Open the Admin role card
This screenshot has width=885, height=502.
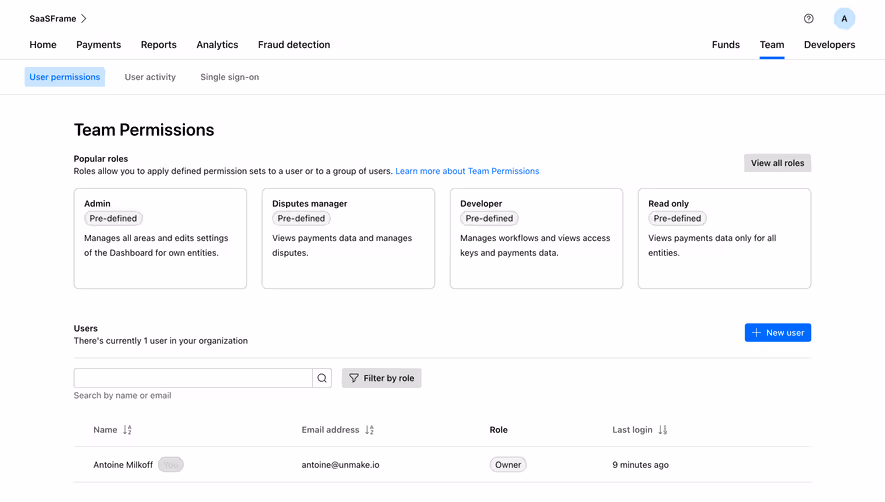[160, 238]
